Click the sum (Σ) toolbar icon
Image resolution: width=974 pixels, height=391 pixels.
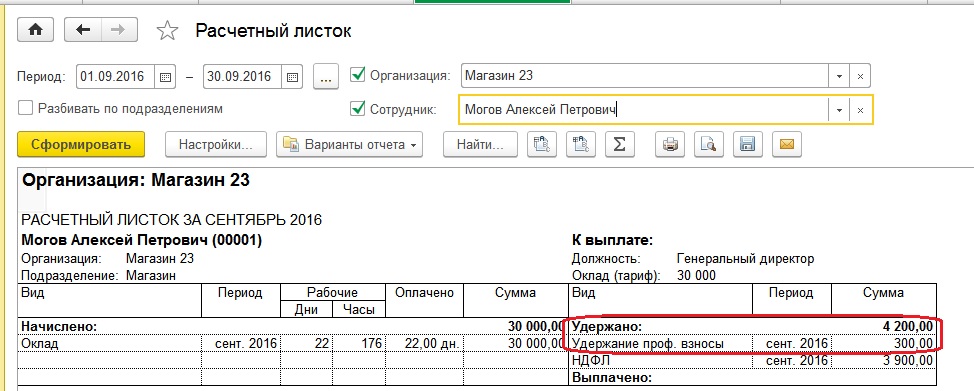[619, 144]
